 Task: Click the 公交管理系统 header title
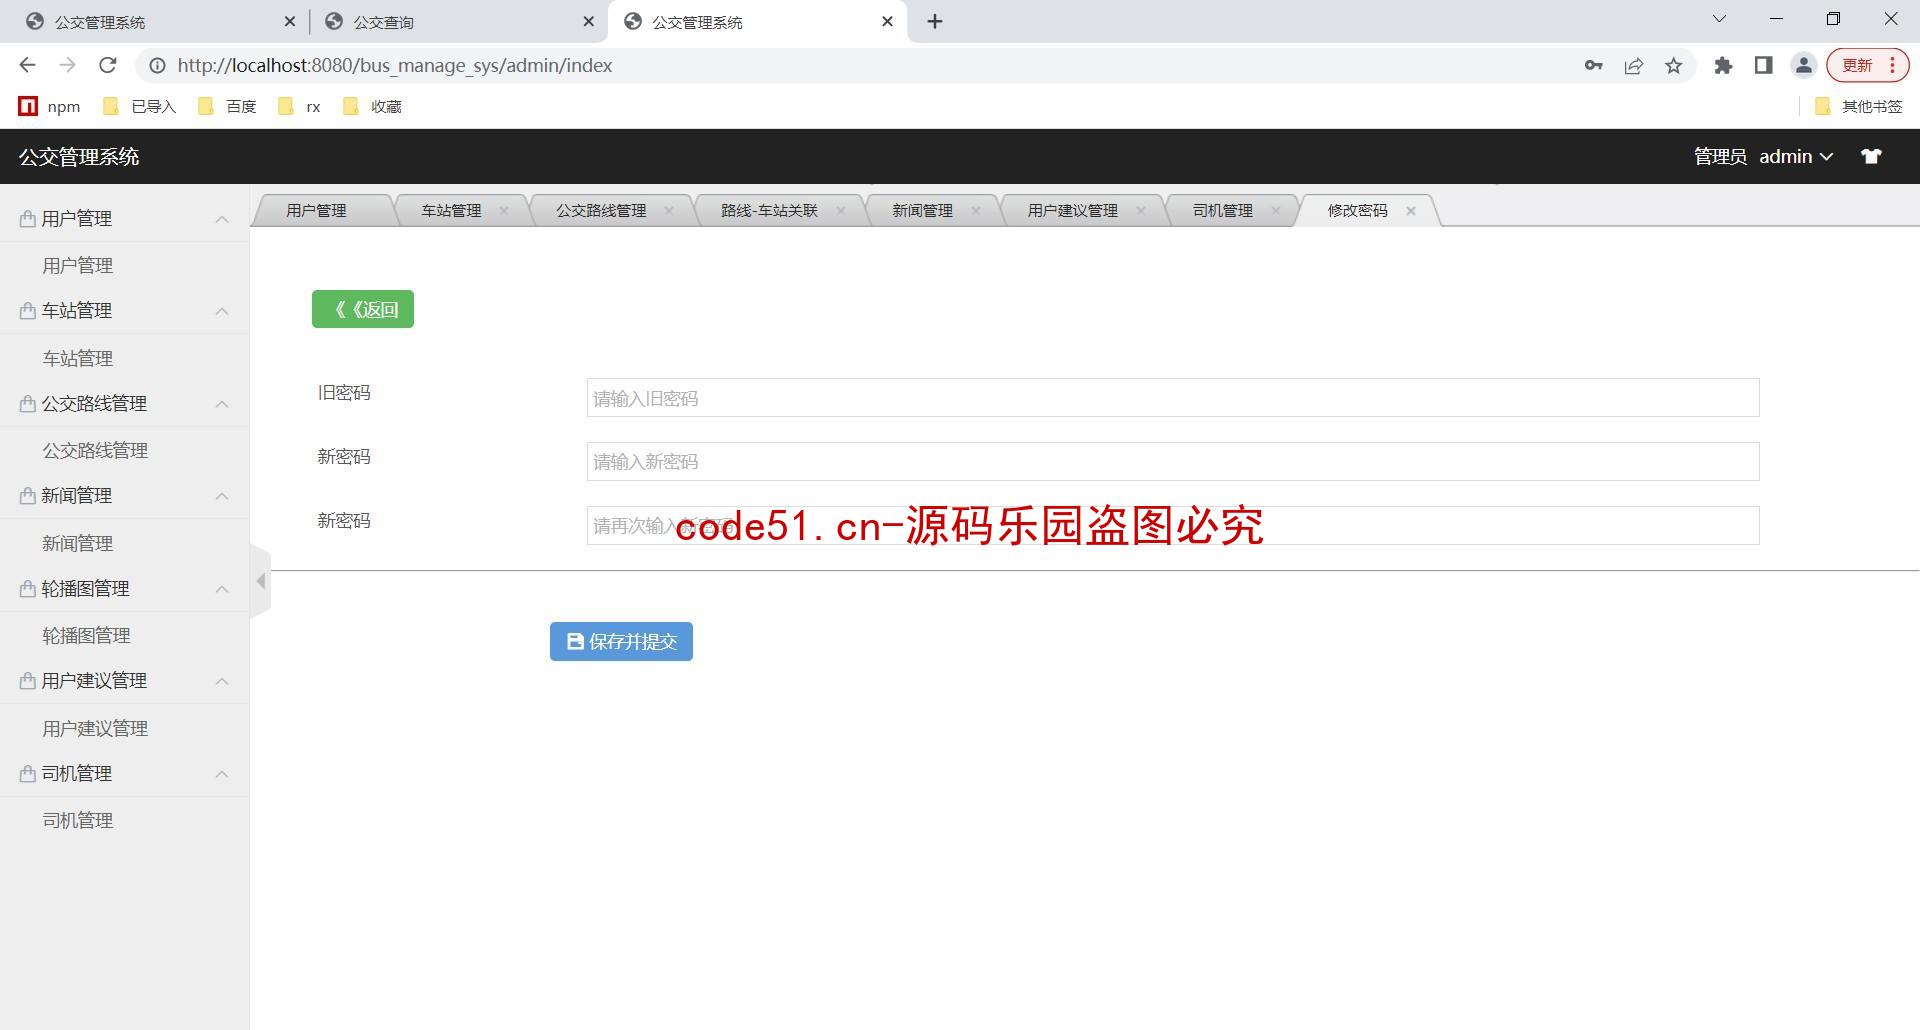point(79,157)
